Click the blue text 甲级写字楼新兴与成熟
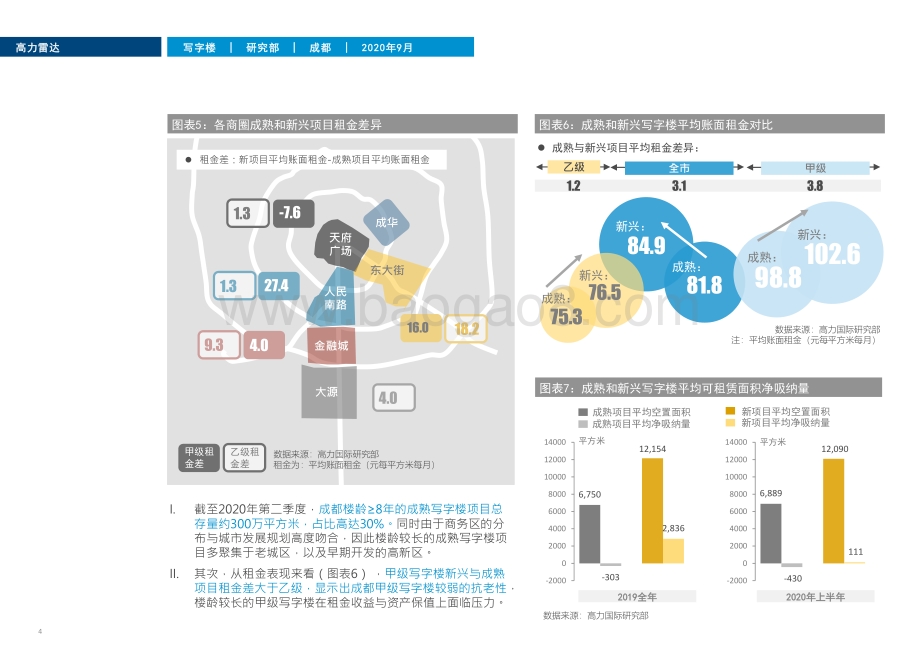920x651 pixels. click(x=444, y=574)
